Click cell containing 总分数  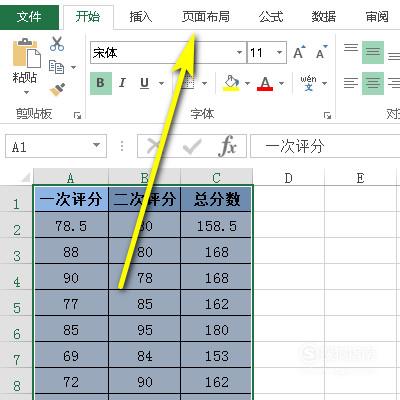[216, 199]
